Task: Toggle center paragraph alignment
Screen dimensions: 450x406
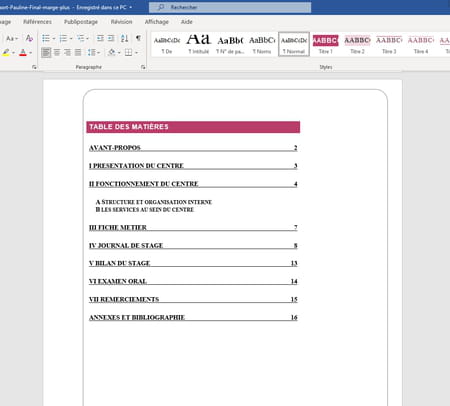Action: [57, 52]
